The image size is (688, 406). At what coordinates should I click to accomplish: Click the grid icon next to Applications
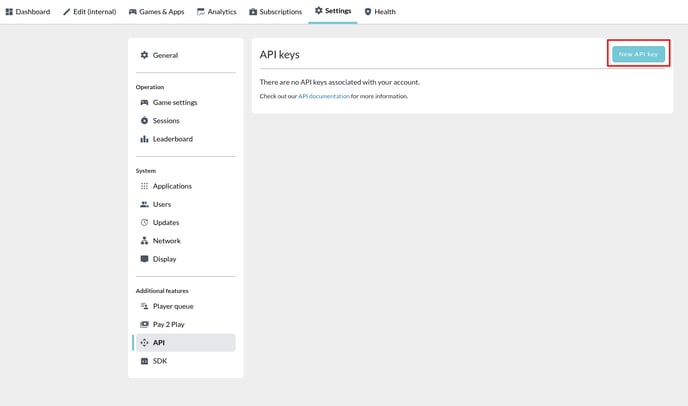point(144,186)
